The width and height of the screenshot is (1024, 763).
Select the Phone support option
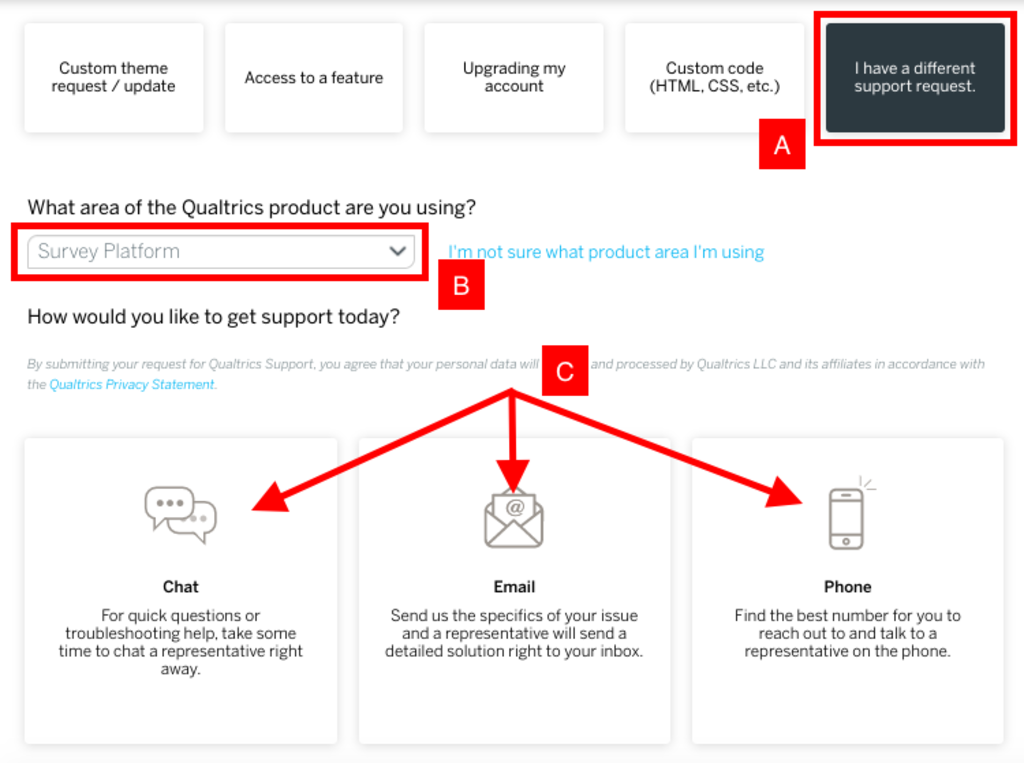[x=847, y=590]
